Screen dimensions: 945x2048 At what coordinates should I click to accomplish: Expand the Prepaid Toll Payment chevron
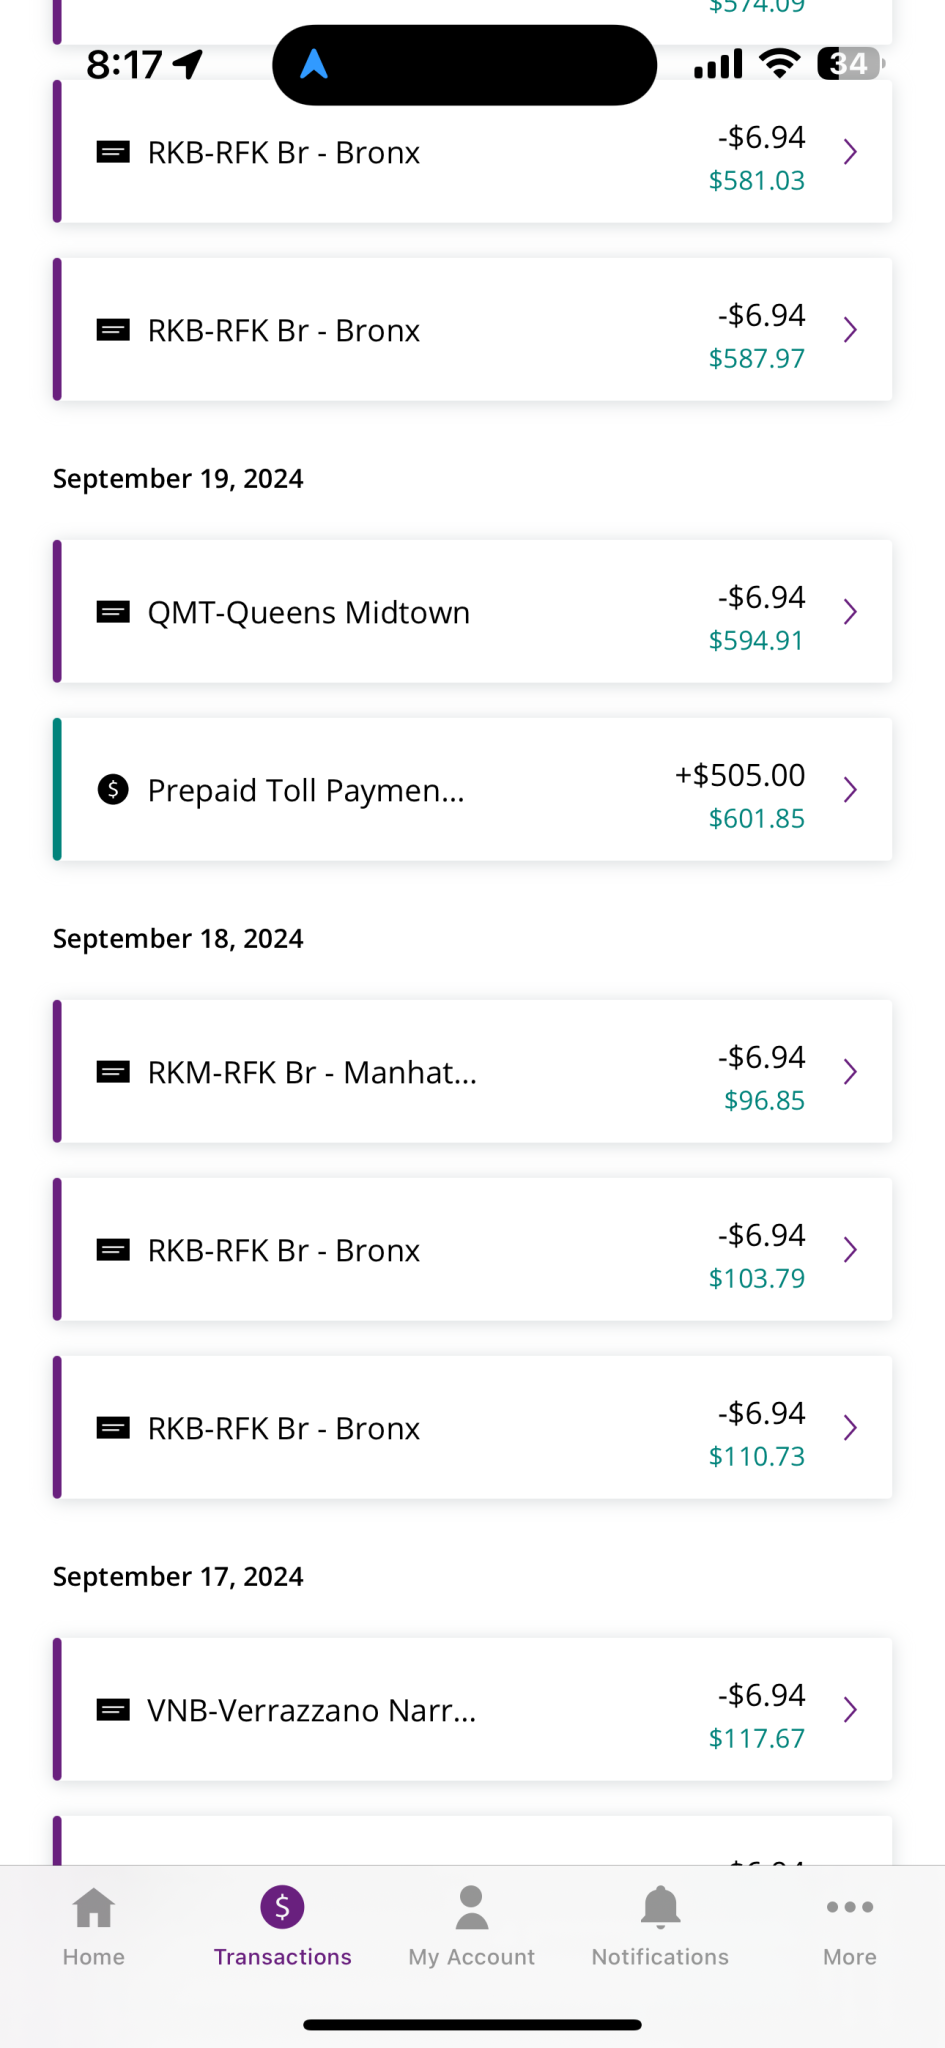[x=851, y=790]
